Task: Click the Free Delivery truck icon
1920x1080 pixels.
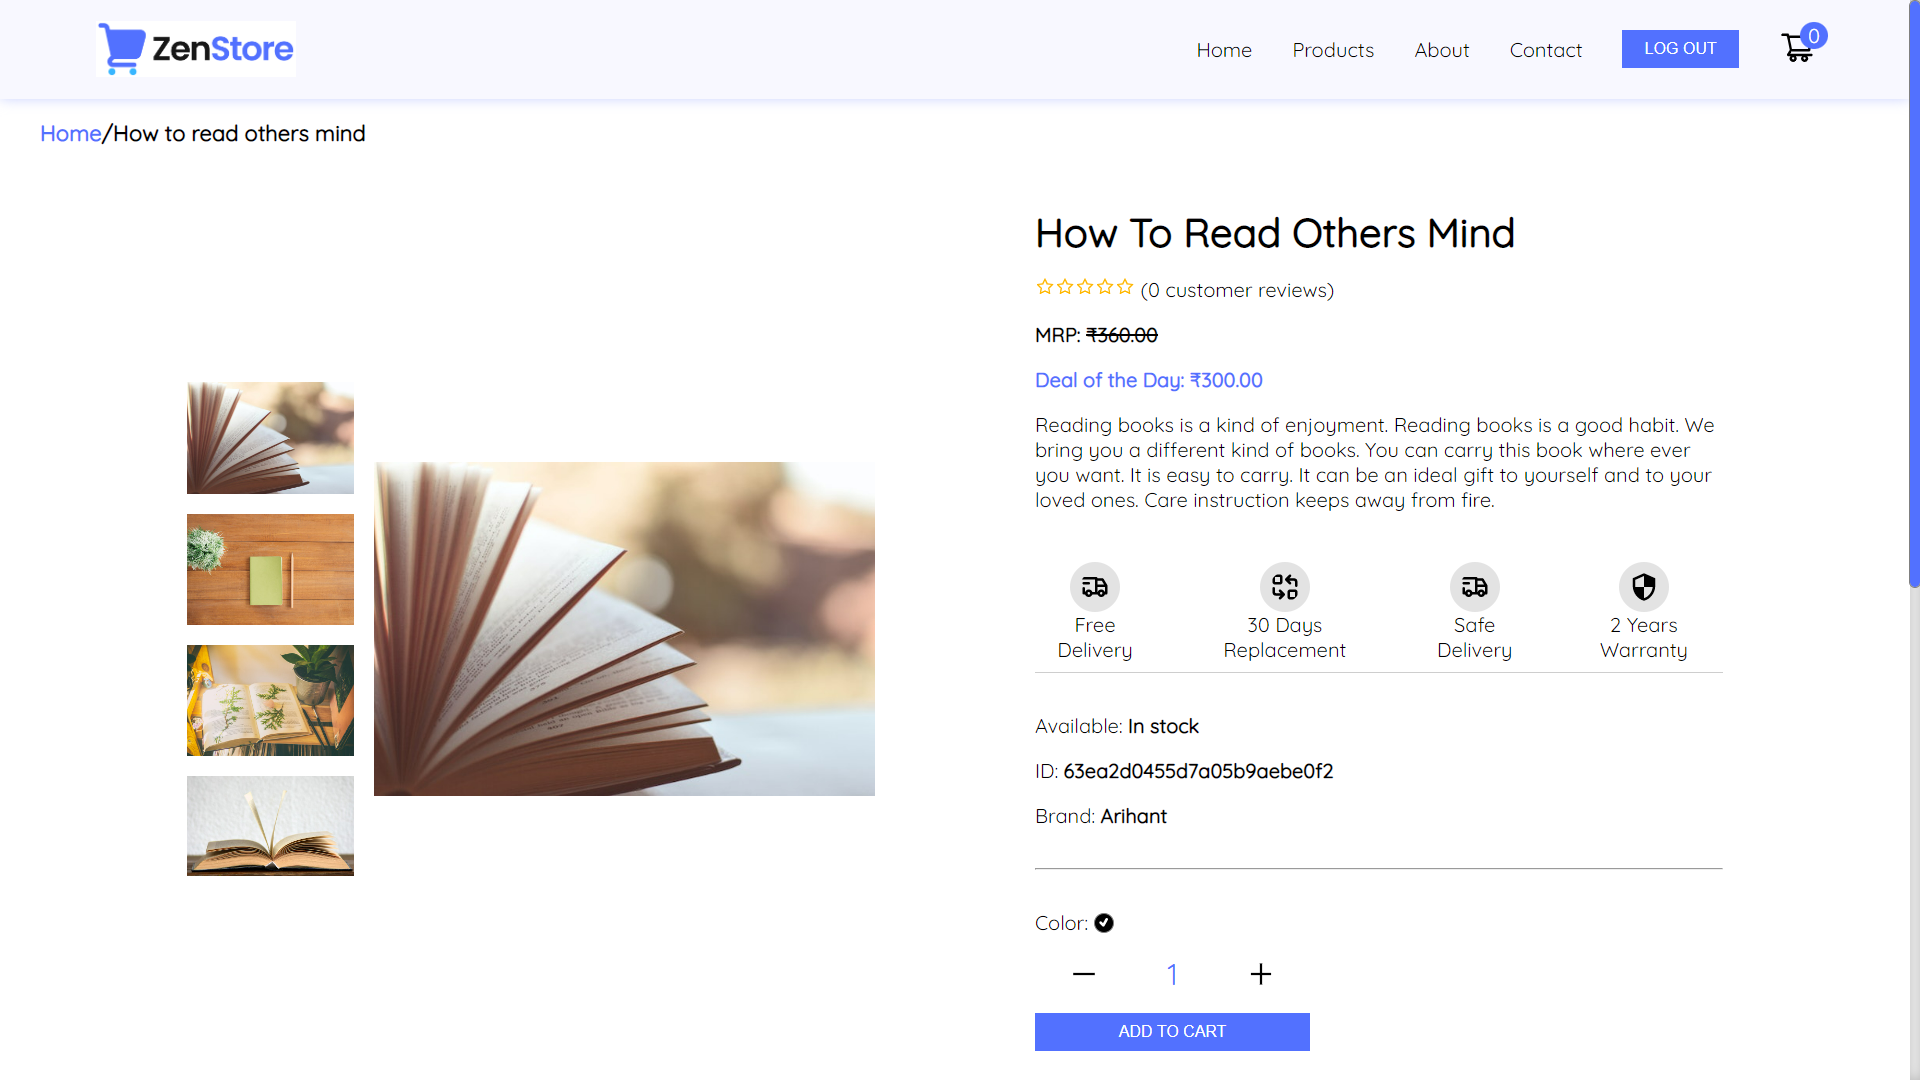Action: (x=1094, y=587)
